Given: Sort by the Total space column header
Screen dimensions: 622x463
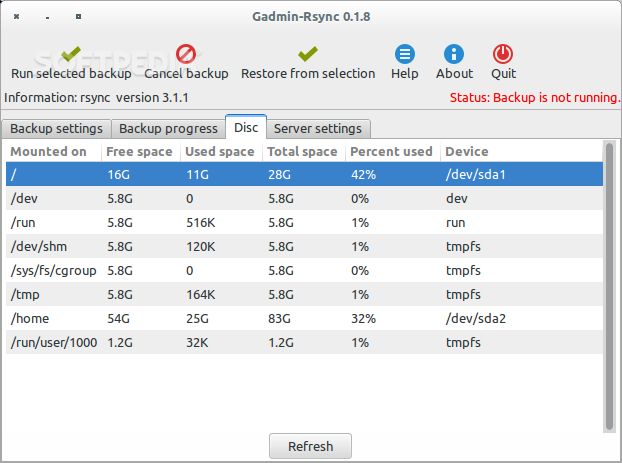Looking at the screenshot, I should coord(304,152).
